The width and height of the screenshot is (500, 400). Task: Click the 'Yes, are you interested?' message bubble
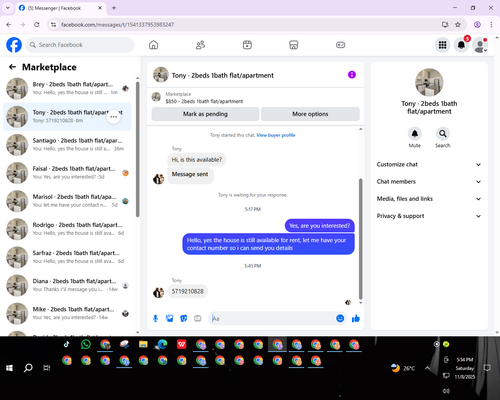pos(320,226)
